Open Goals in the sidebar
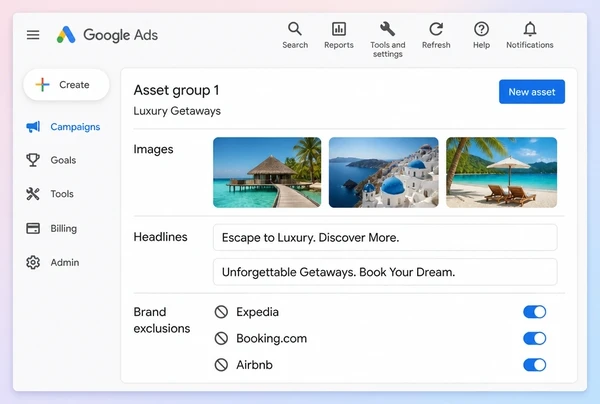 tap(51, 160)
